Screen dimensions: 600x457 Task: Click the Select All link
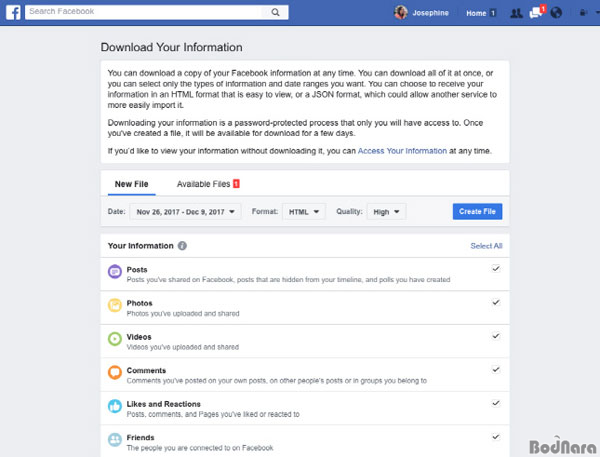(486, 246)
